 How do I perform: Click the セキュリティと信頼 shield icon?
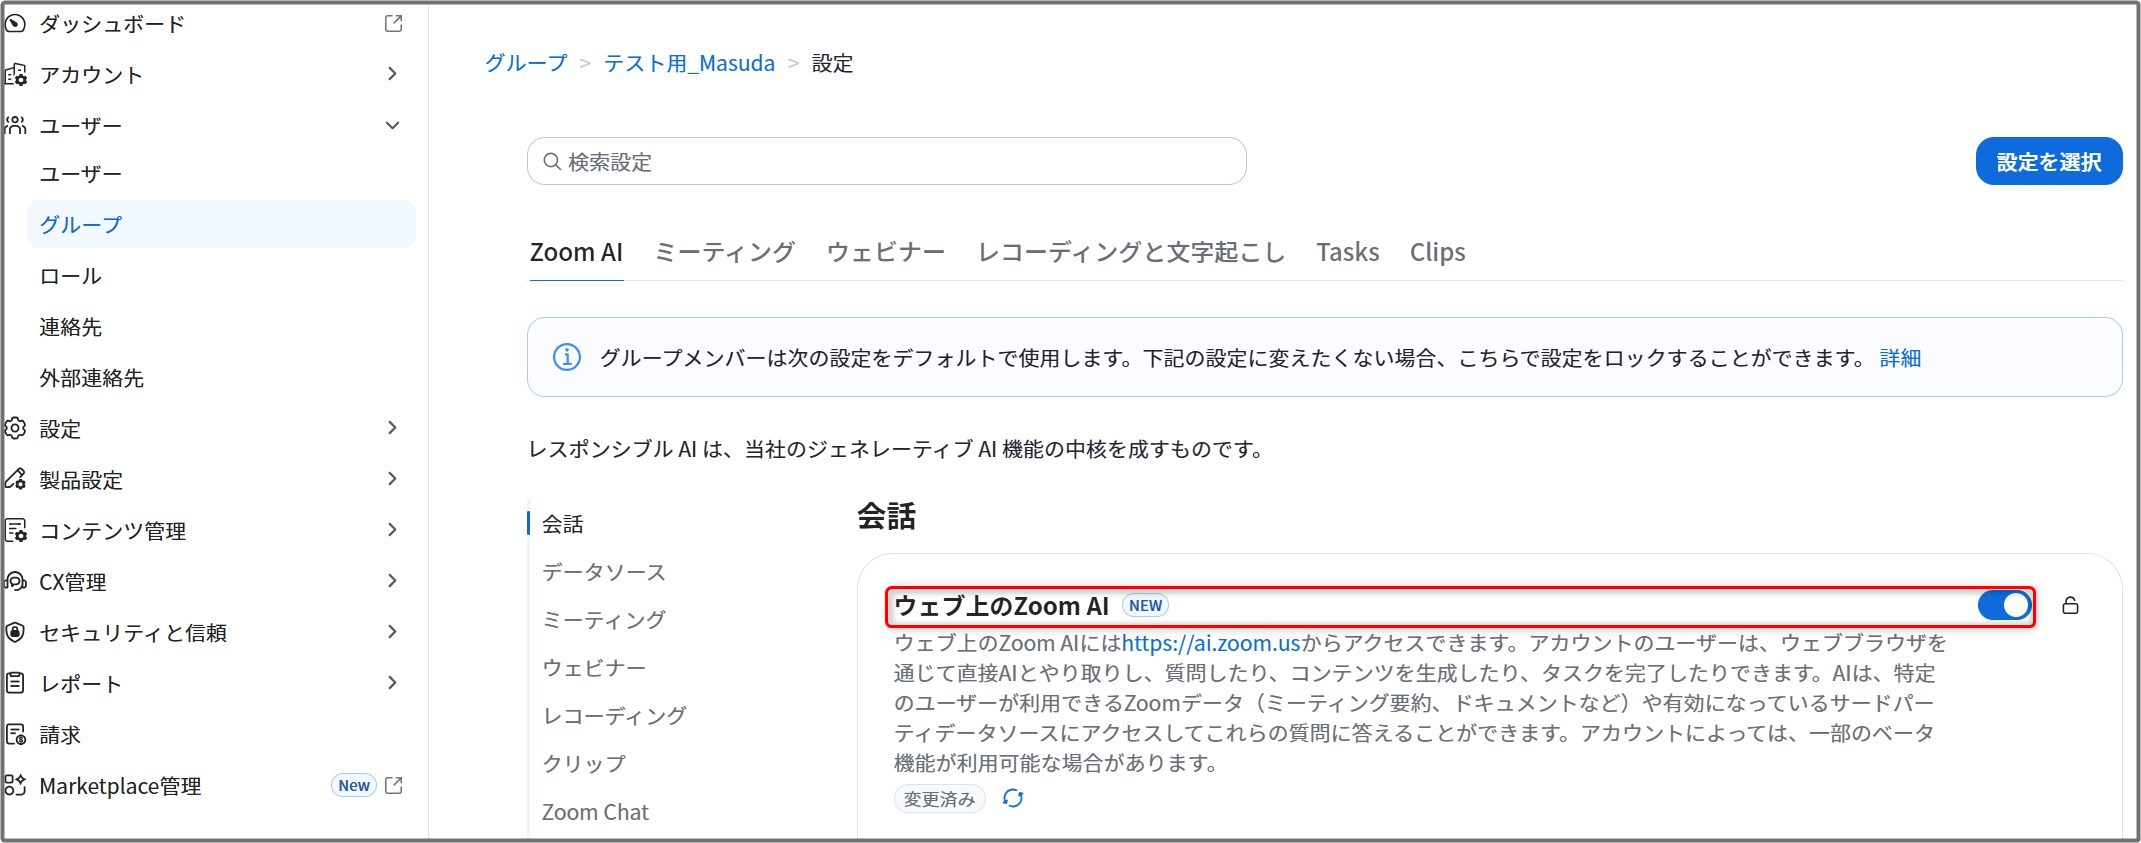15,632
